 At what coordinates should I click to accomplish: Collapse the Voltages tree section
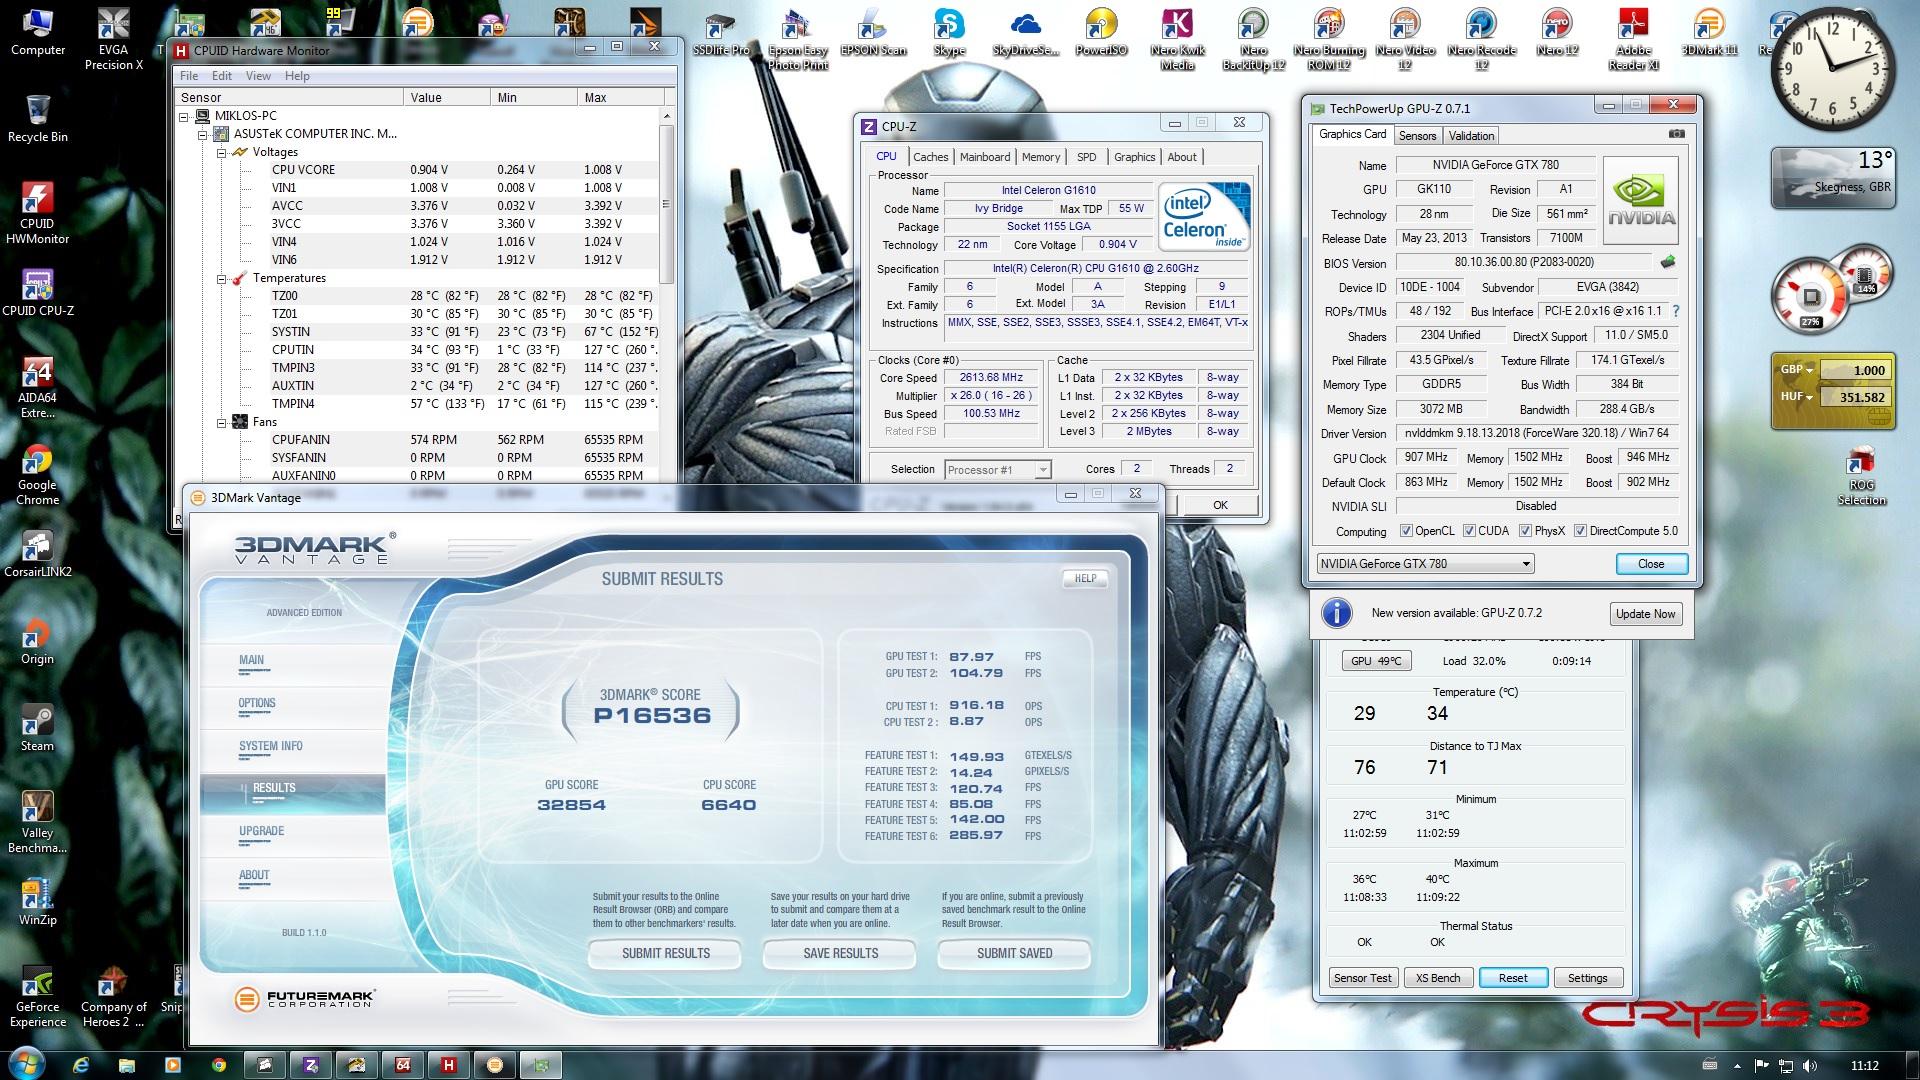pyautogui.click(x=221, y=152)
